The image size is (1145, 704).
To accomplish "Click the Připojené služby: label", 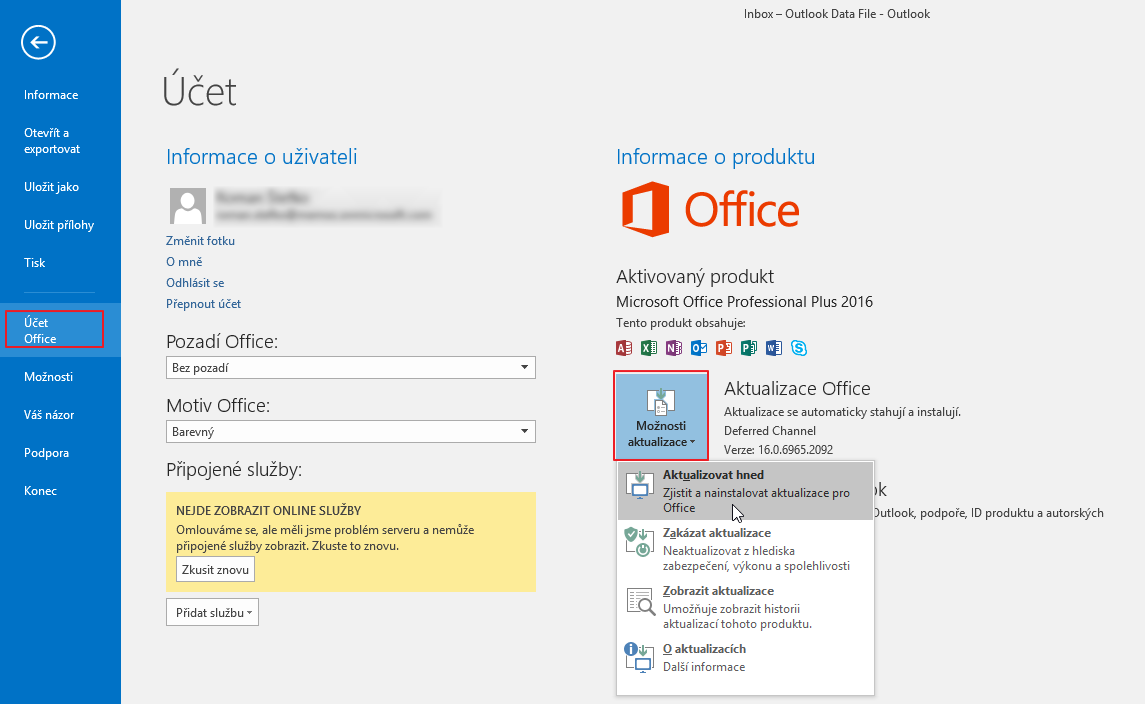I will pyautogui.click(x=234, y=470).
